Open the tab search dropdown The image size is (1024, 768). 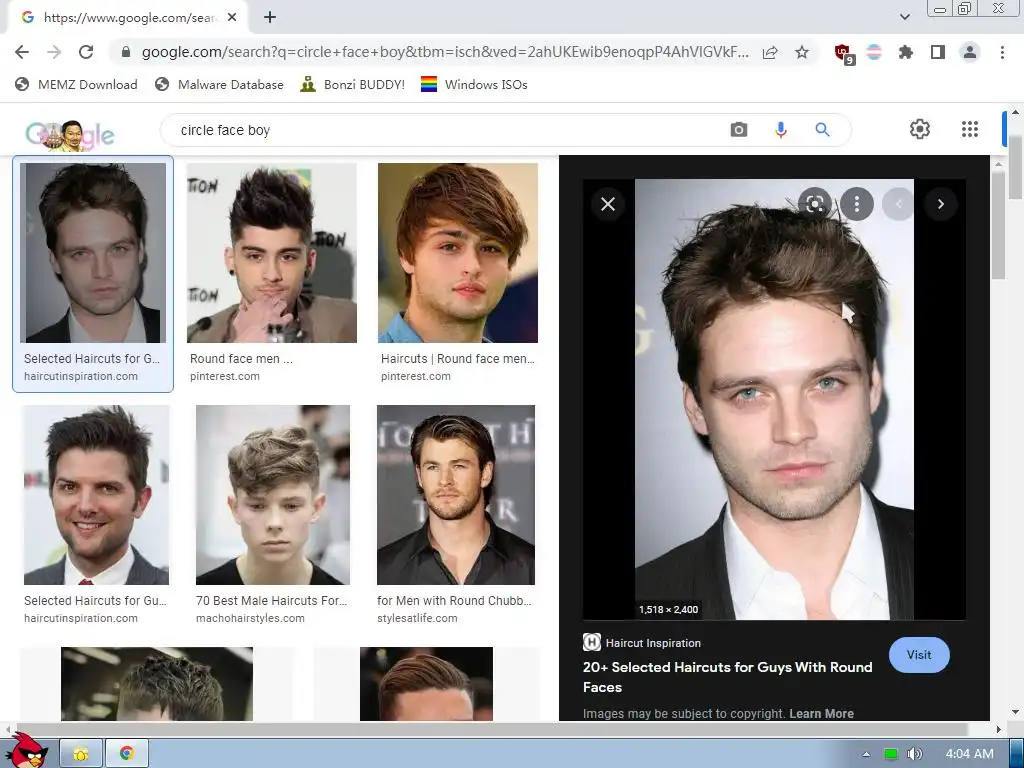tap(905, 17)
